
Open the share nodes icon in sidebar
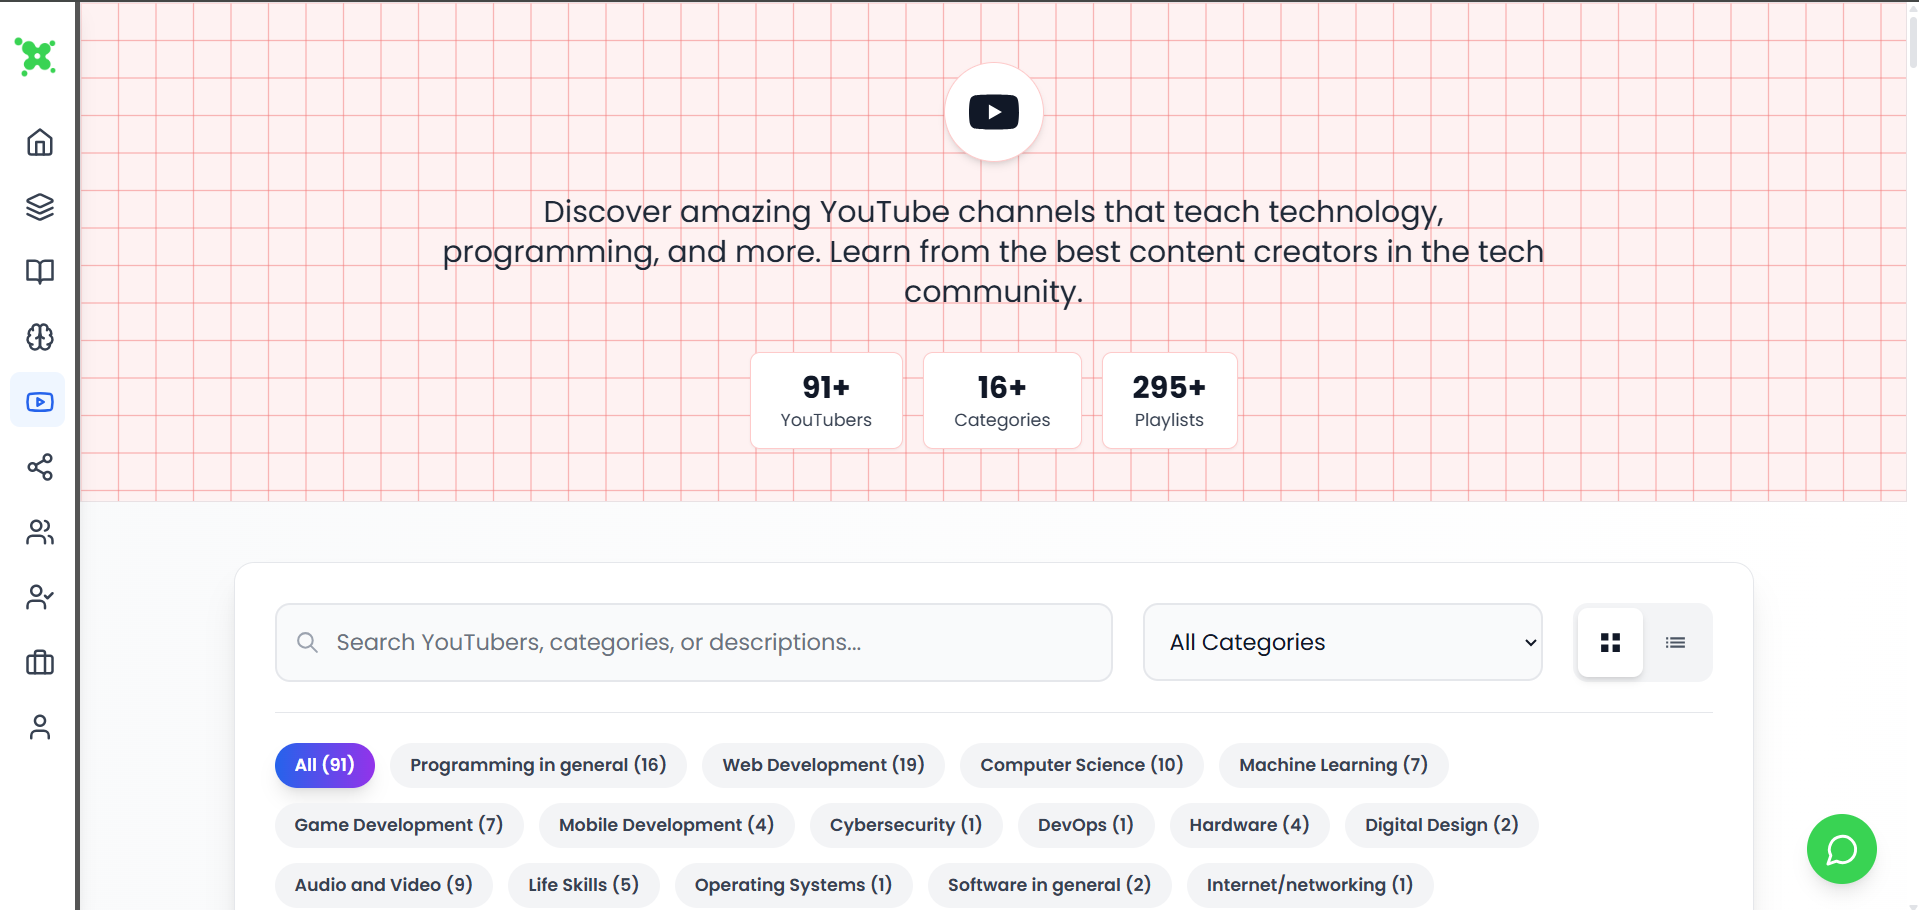pyautogui.click(x=39, y=467)
